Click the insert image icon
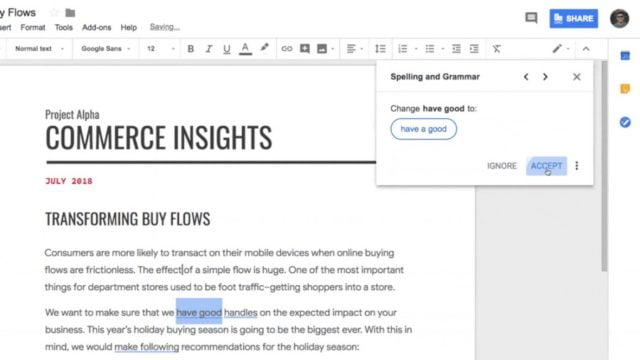 point(322,49)
